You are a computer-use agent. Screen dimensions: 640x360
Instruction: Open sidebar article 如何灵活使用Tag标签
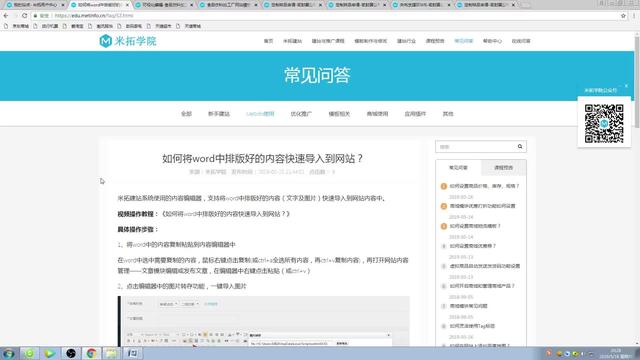tap(472, 326)
